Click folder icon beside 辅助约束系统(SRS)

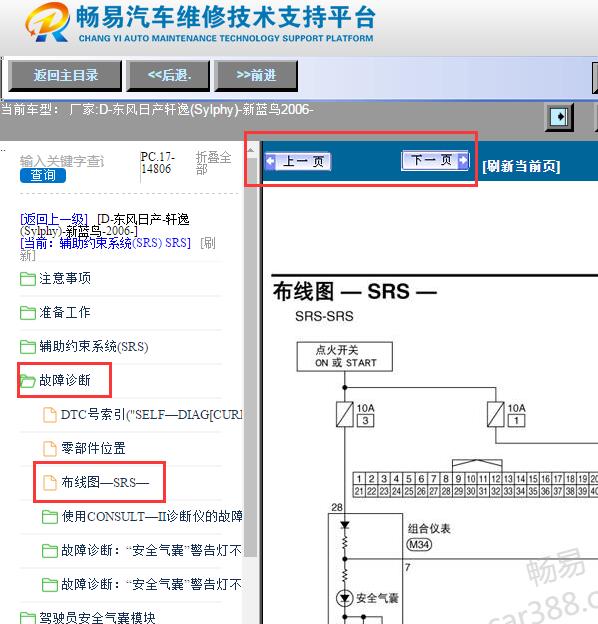tap(28, 347)
